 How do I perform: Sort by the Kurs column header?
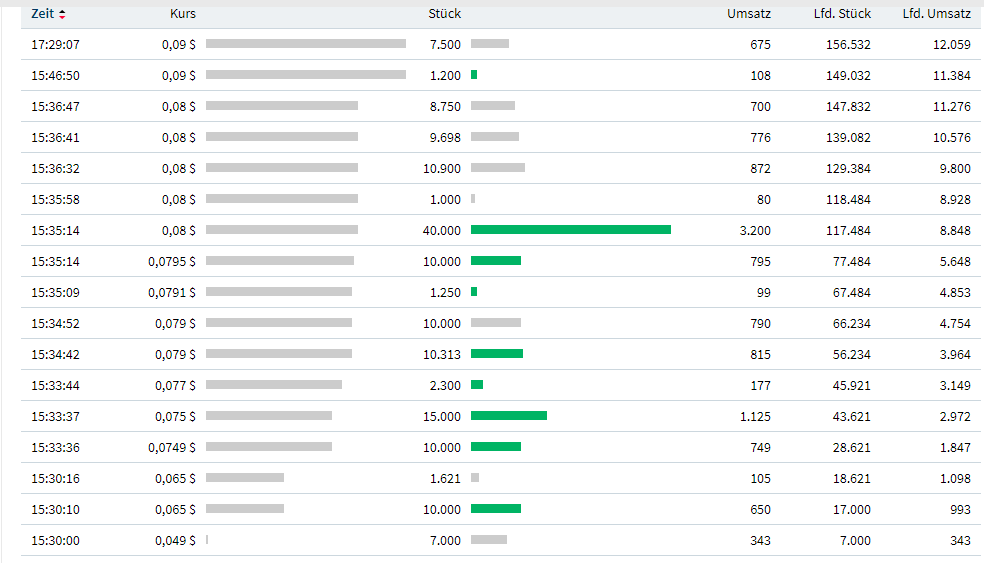pyautogui.click(x=183, y=14)
